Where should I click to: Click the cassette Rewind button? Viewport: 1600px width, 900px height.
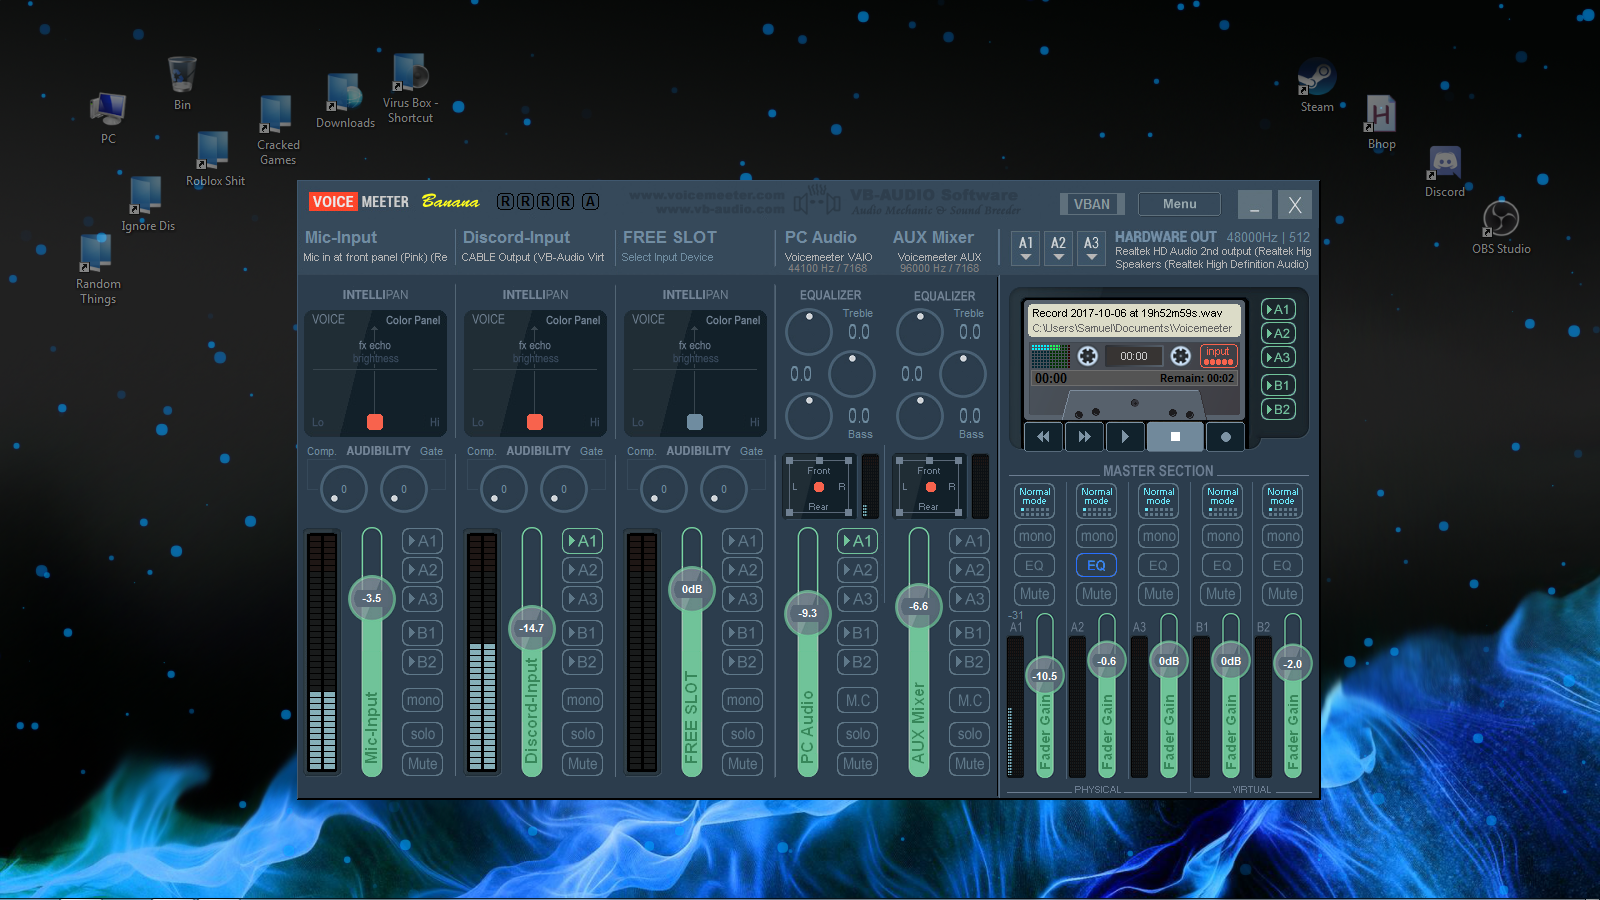click(x=1043, y=436)
